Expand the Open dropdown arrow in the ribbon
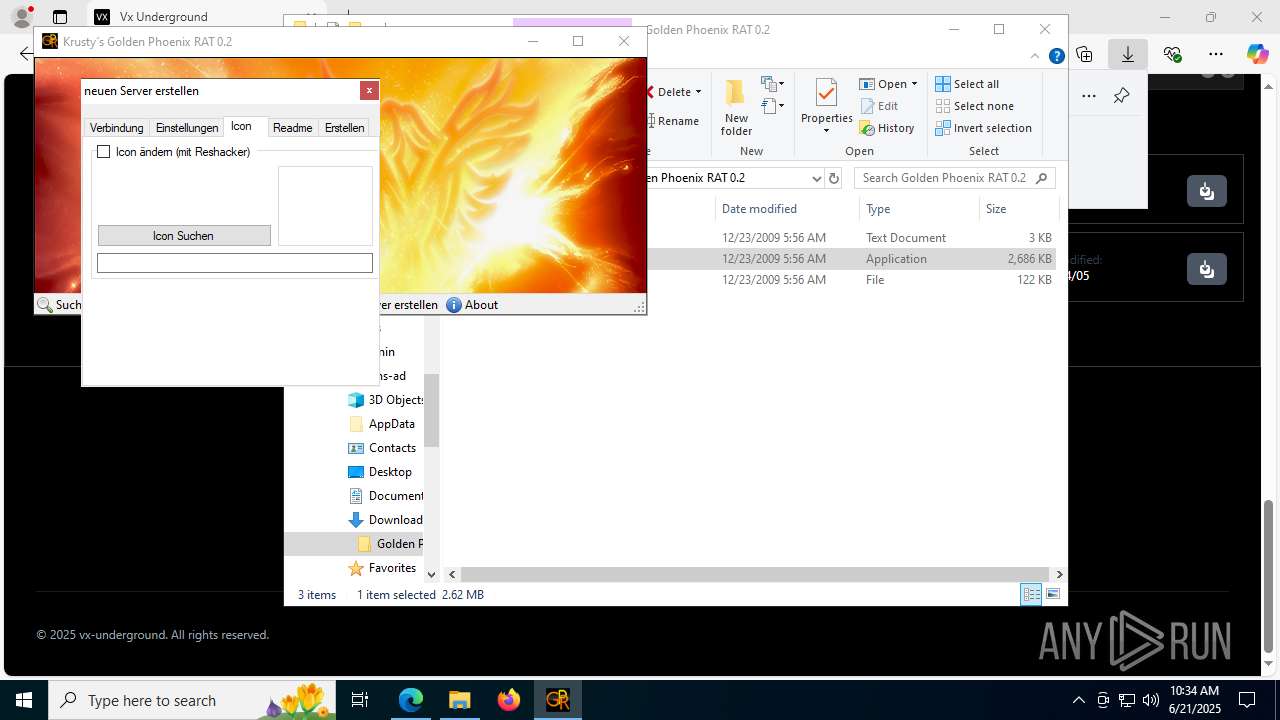 click(914, 84)
